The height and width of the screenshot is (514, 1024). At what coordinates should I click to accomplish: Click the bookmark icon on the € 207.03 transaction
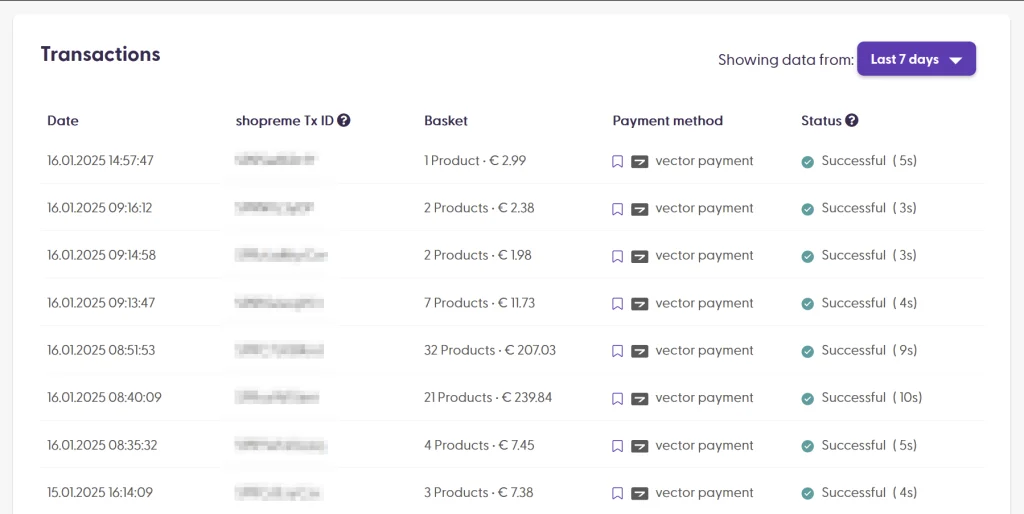(617, 351)
